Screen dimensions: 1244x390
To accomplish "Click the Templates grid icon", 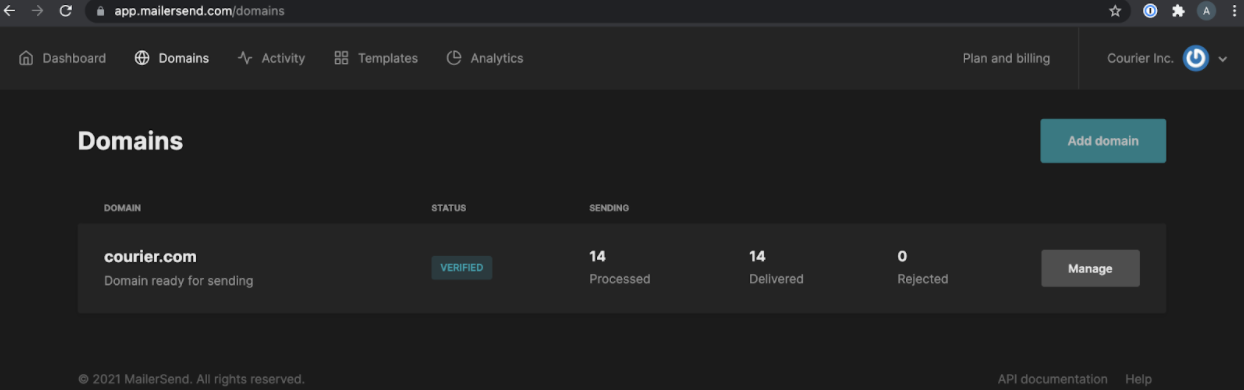I will 341,58.
